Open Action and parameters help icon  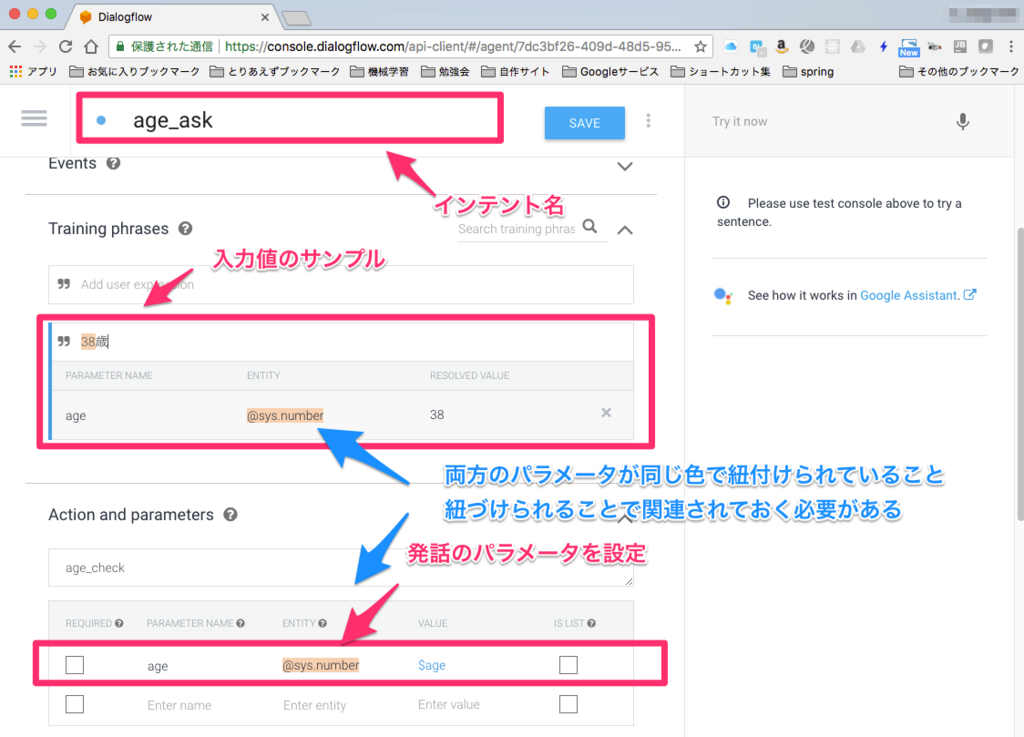230,514
